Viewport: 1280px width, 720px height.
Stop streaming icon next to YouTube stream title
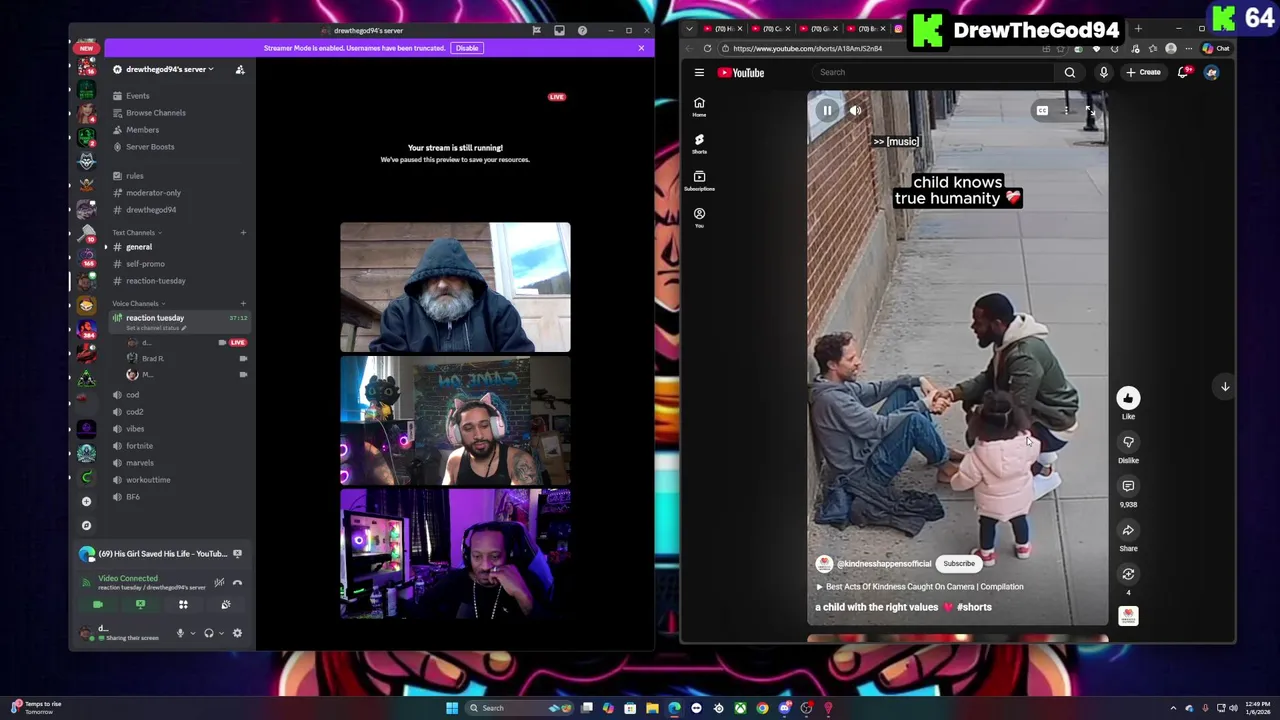click(x=237, y=553)
